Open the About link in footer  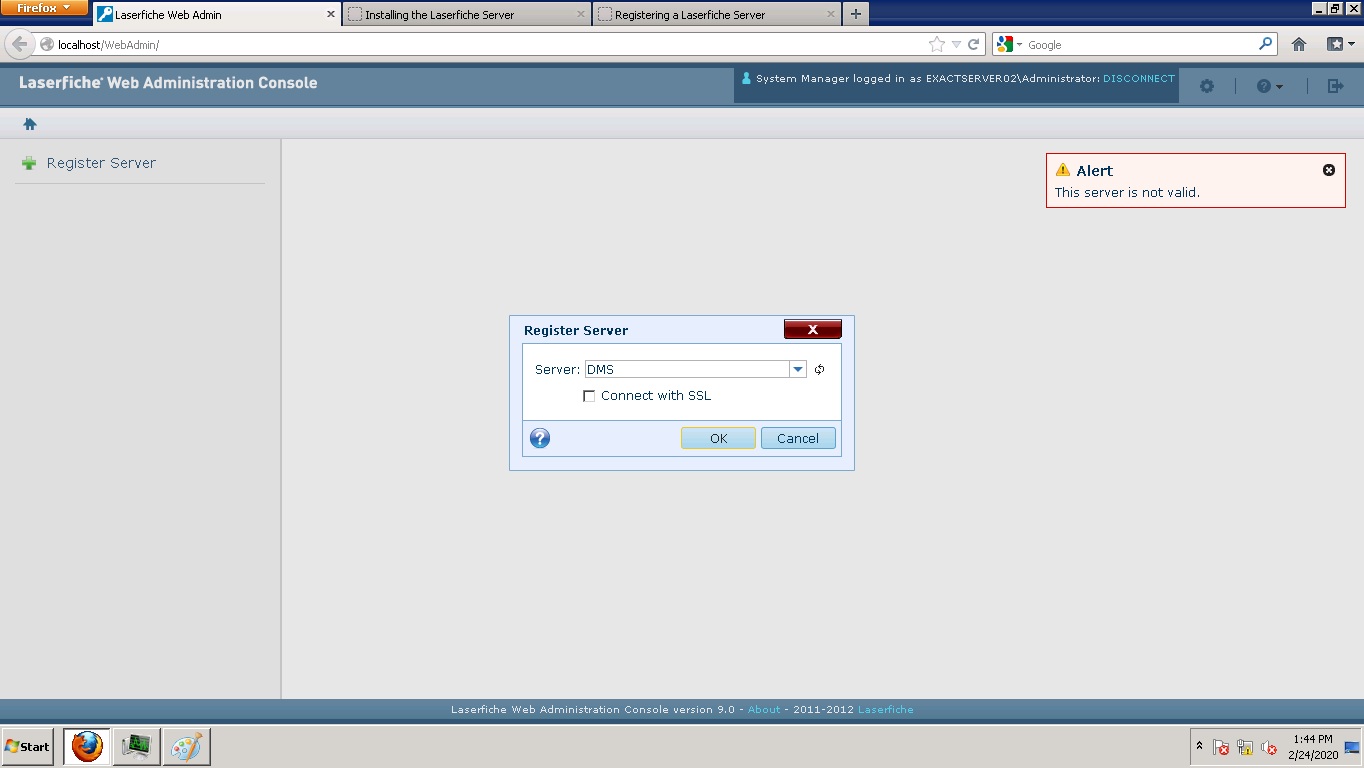click(764, 710)
